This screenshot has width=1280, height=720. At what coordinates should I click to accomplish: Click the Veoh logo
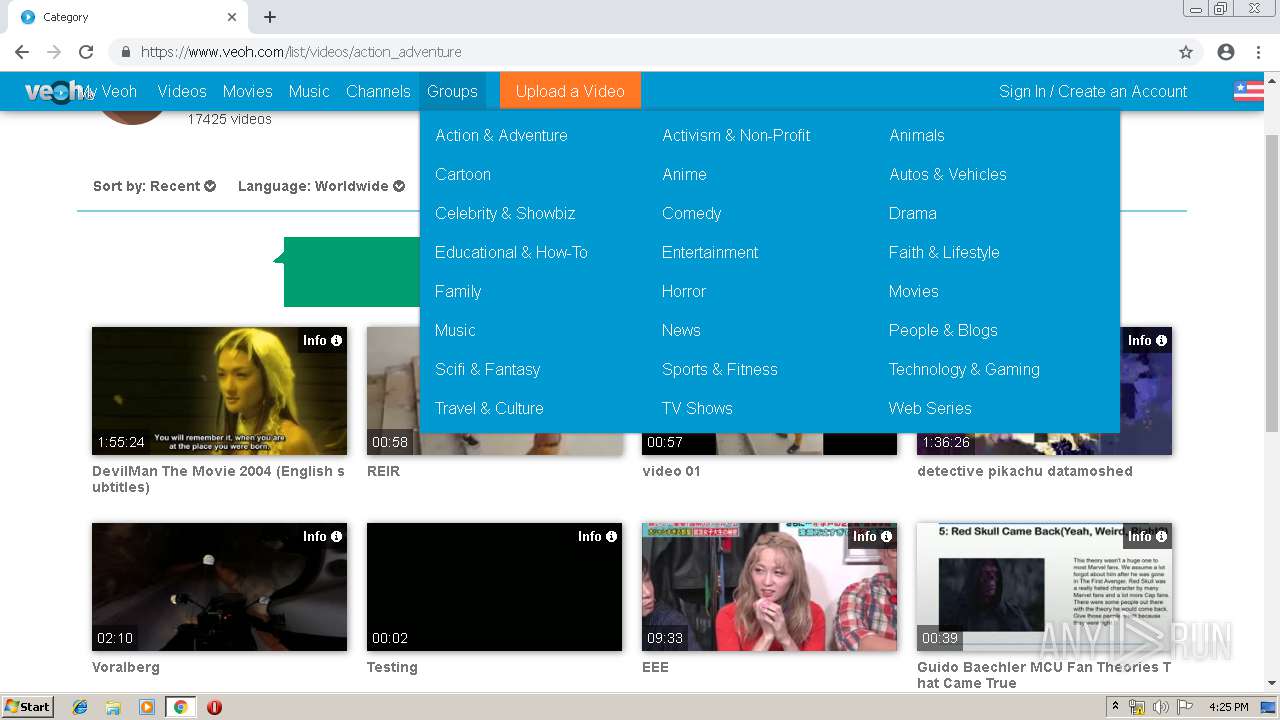click(x=54, y=91)
